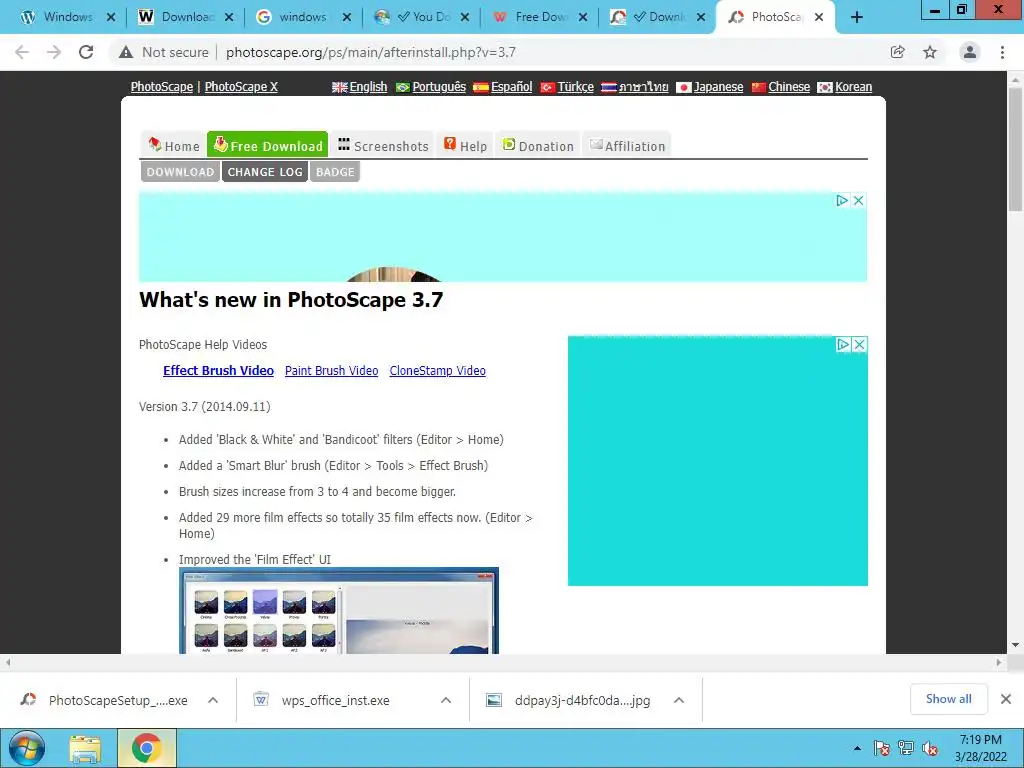Close the downloads bar with X
Image resolution: width=1024 pixels, height=768 pixels.
1006,699
